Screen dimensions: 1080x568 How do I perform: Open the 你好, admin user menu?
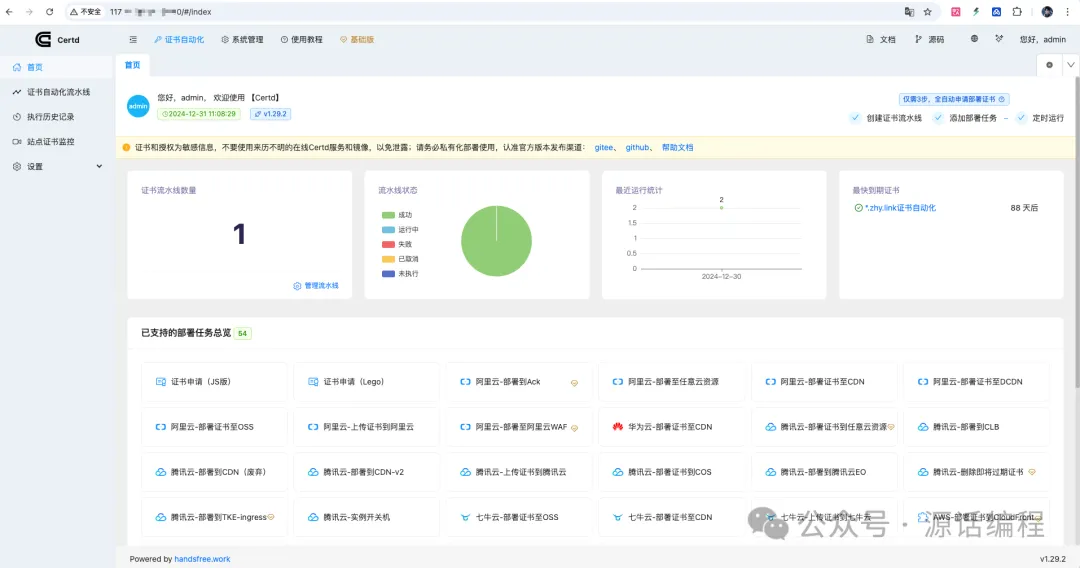pyautogui.click(x=1042, y=40)
